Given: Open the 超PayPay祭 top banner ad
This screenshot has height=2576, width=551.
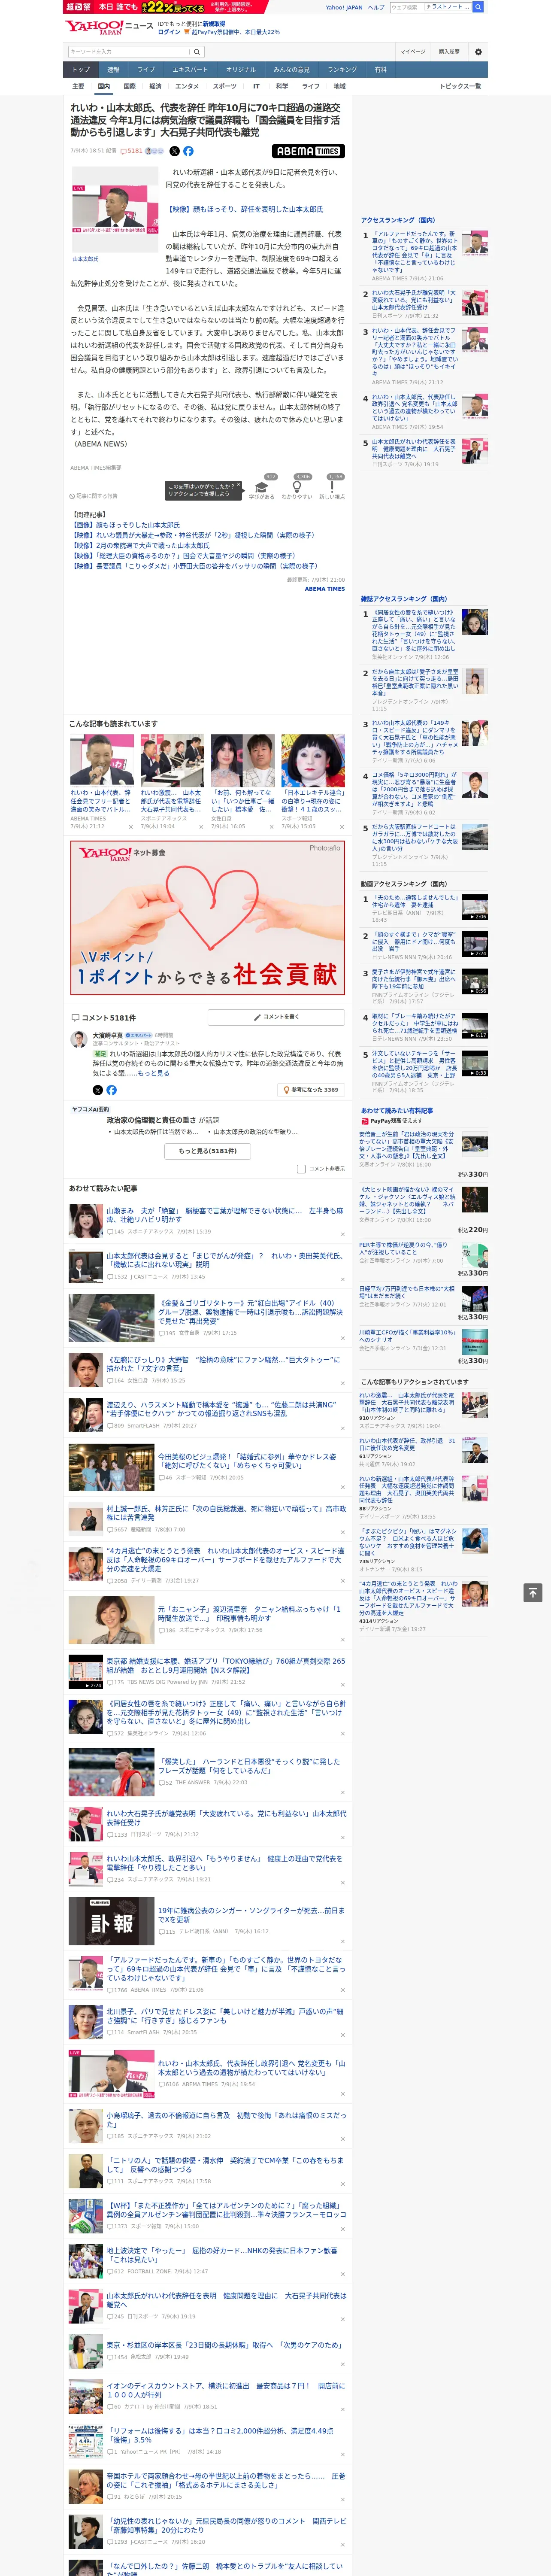Looking at the screenshot, I should [165, 7].
